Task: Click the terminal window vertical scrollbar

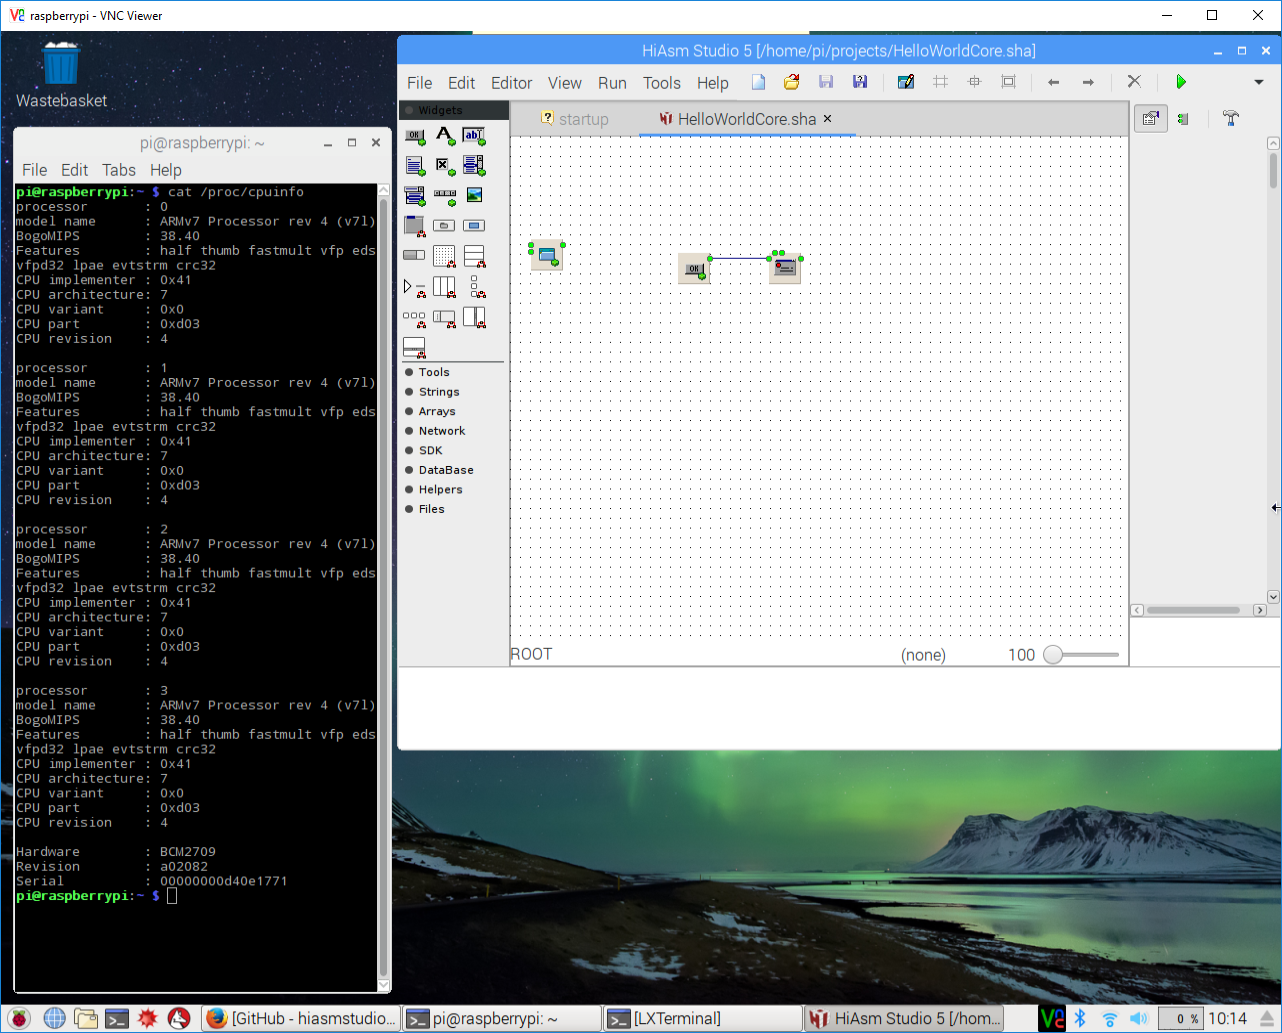Action: pyautogui.click(x=383, y=588)
